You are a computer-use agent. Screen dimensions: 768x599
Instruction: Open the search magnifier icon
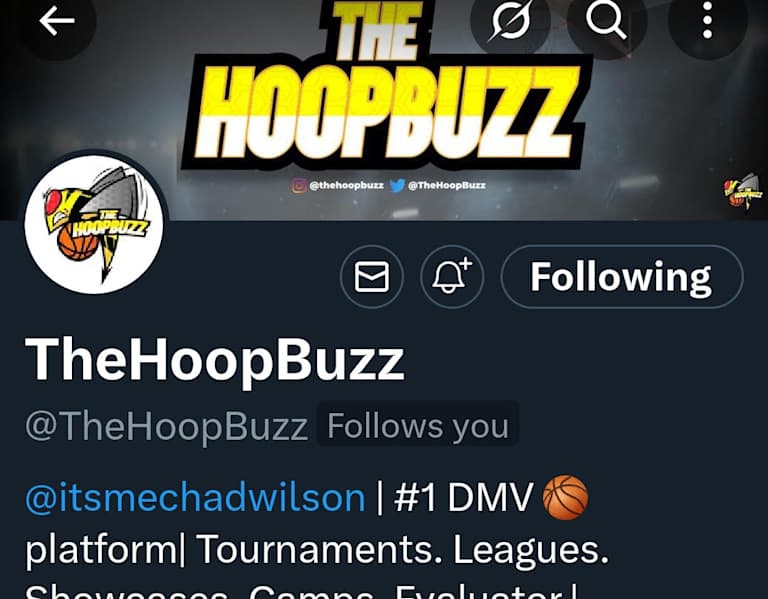[606, 21]
